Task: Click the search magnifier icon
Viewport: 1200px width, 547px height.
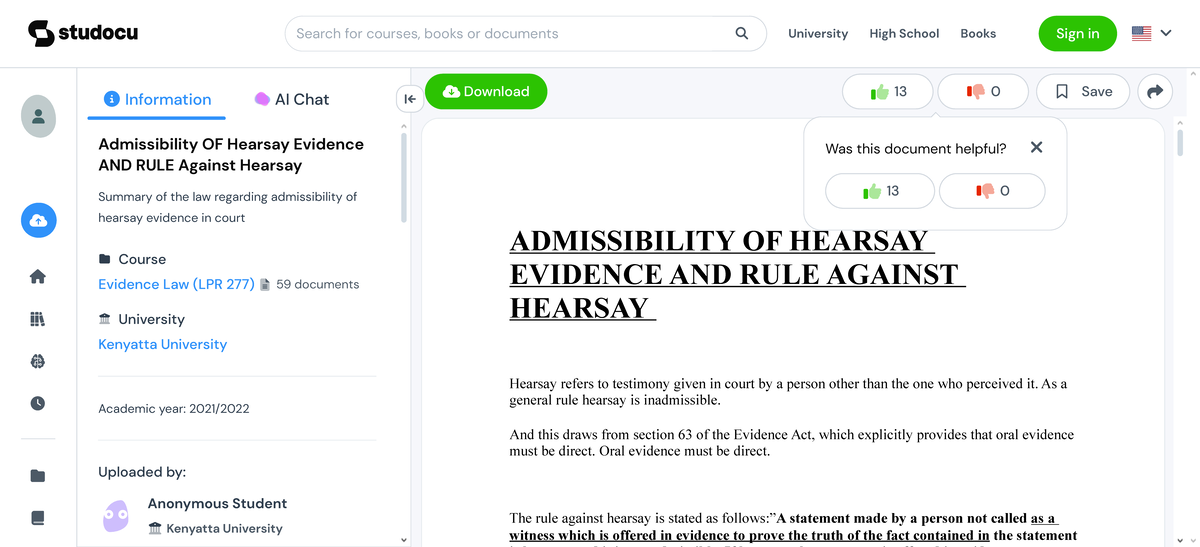Action: [742, 33]
